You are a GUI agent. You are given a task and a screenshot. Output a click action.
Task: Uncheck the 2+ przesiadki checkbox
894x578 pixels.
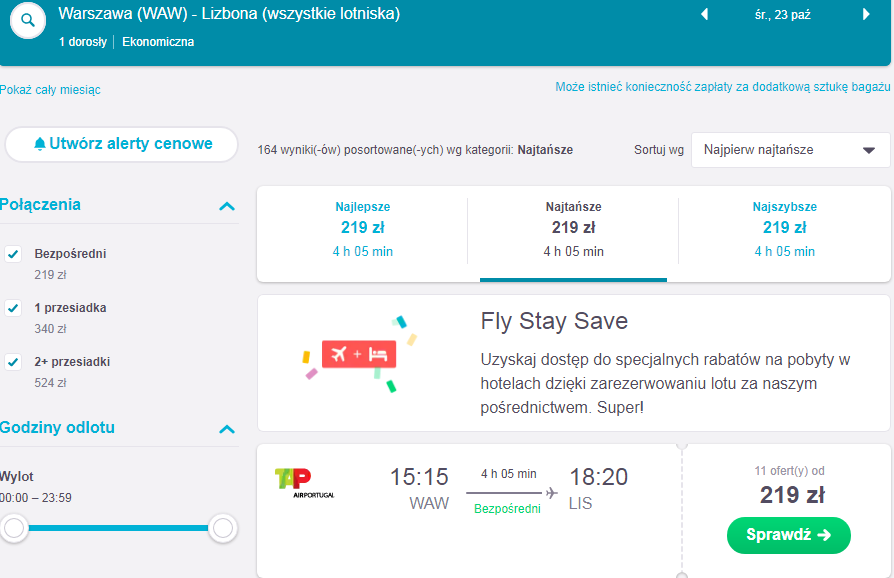coord(13,362)
